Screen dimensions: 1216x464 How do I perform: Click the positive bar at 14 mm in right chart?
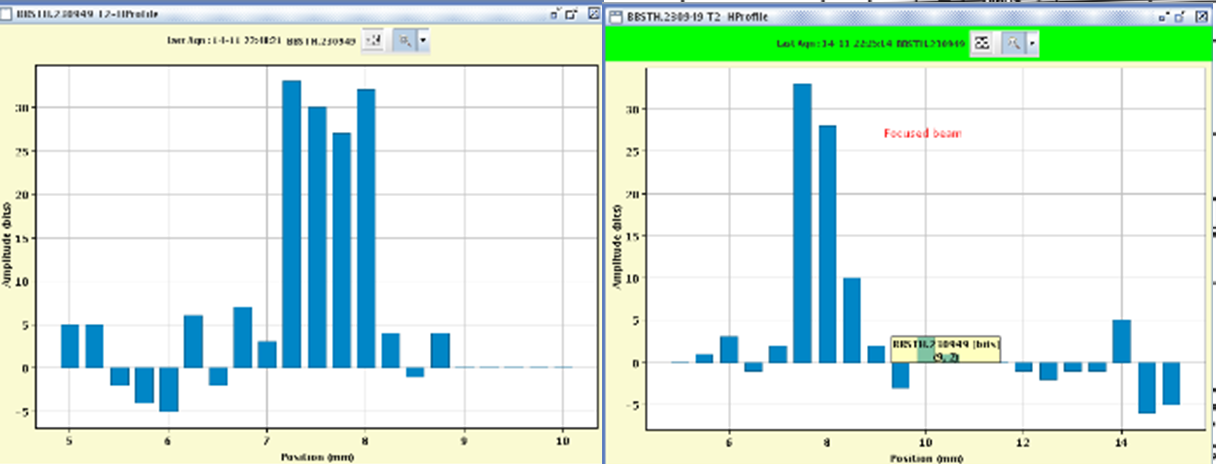[1122, 341]
